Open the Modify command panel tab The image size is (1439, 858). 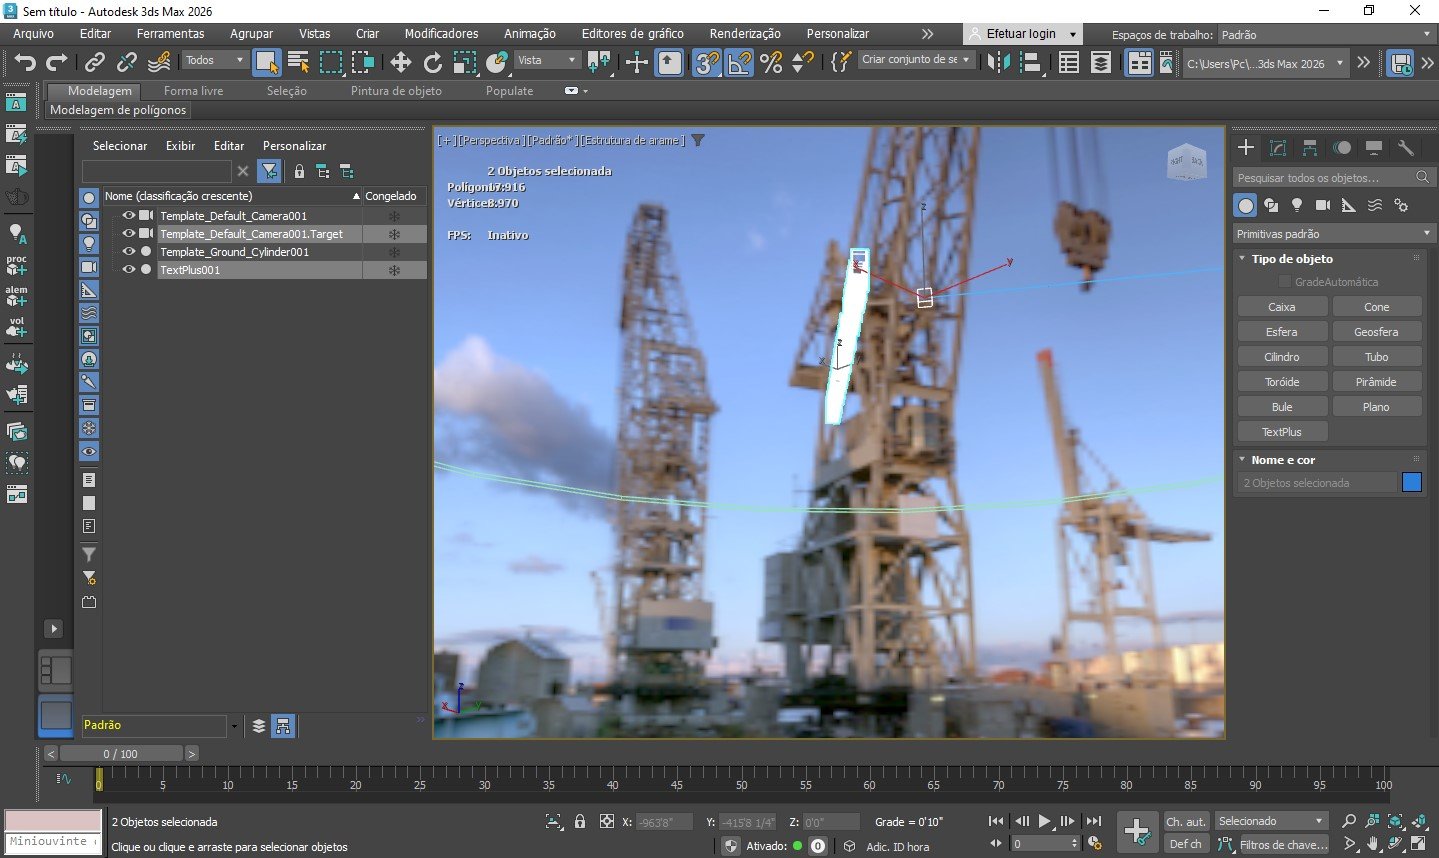coord(1278,148)
